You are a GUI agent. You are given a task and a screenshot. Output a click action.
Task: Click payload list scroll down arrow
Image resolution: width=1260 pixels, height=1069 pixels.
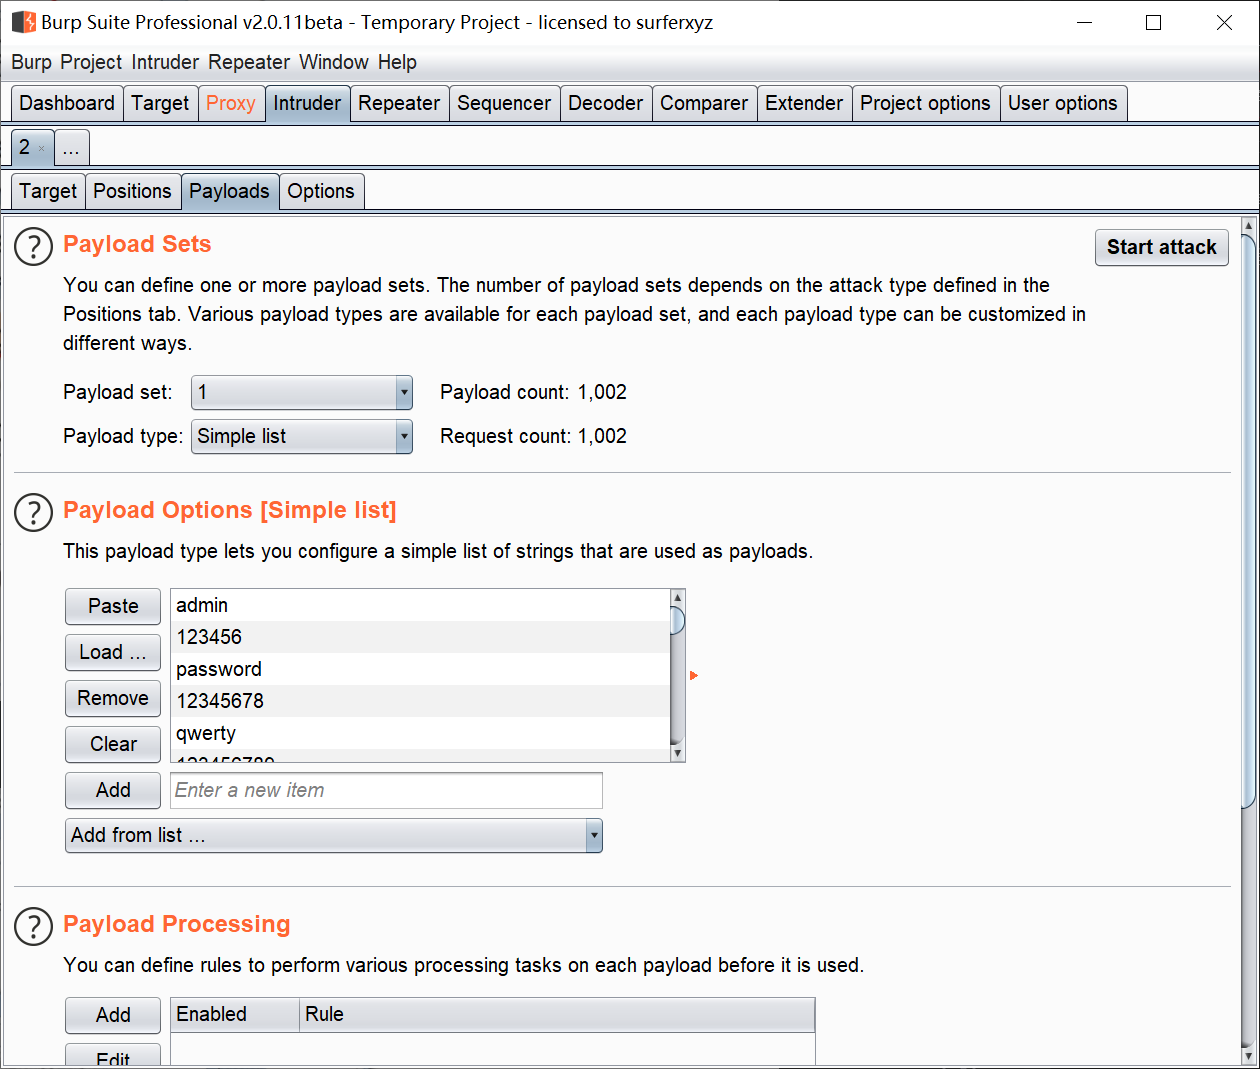pyautogui.click(x=677, y=754)
